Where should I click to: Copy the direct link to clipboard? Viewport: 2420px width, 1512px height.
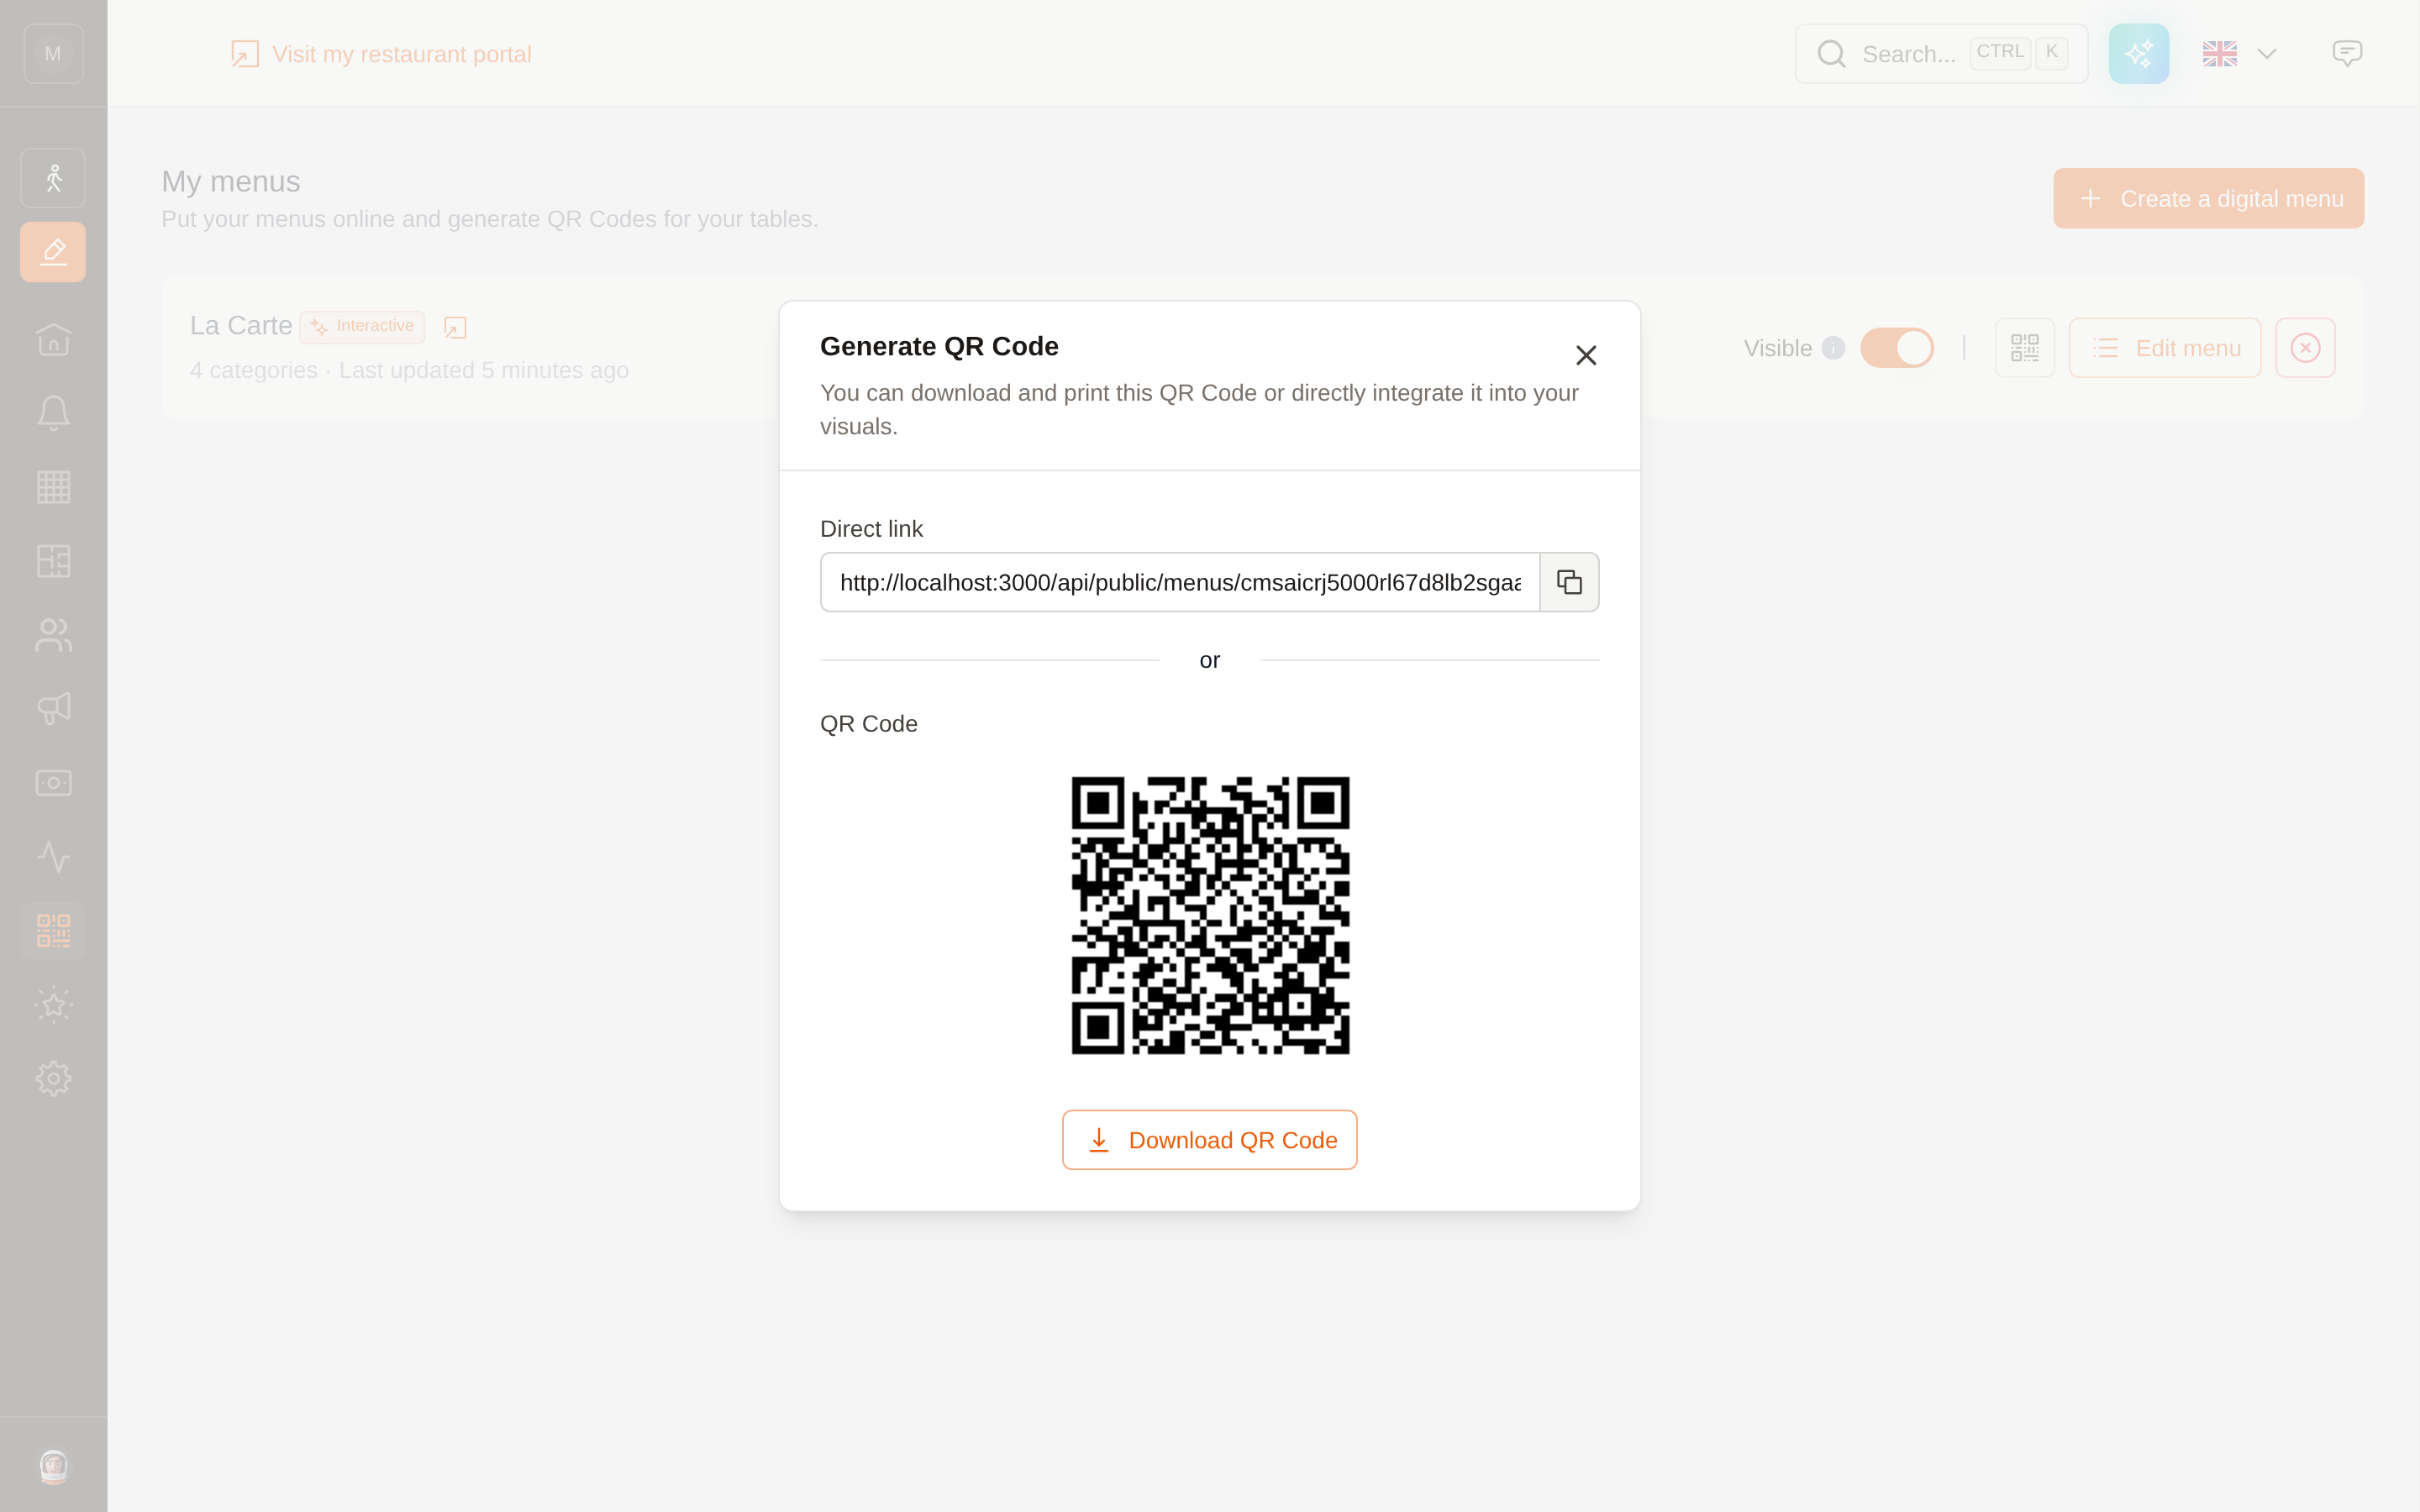pos(1569,582)
